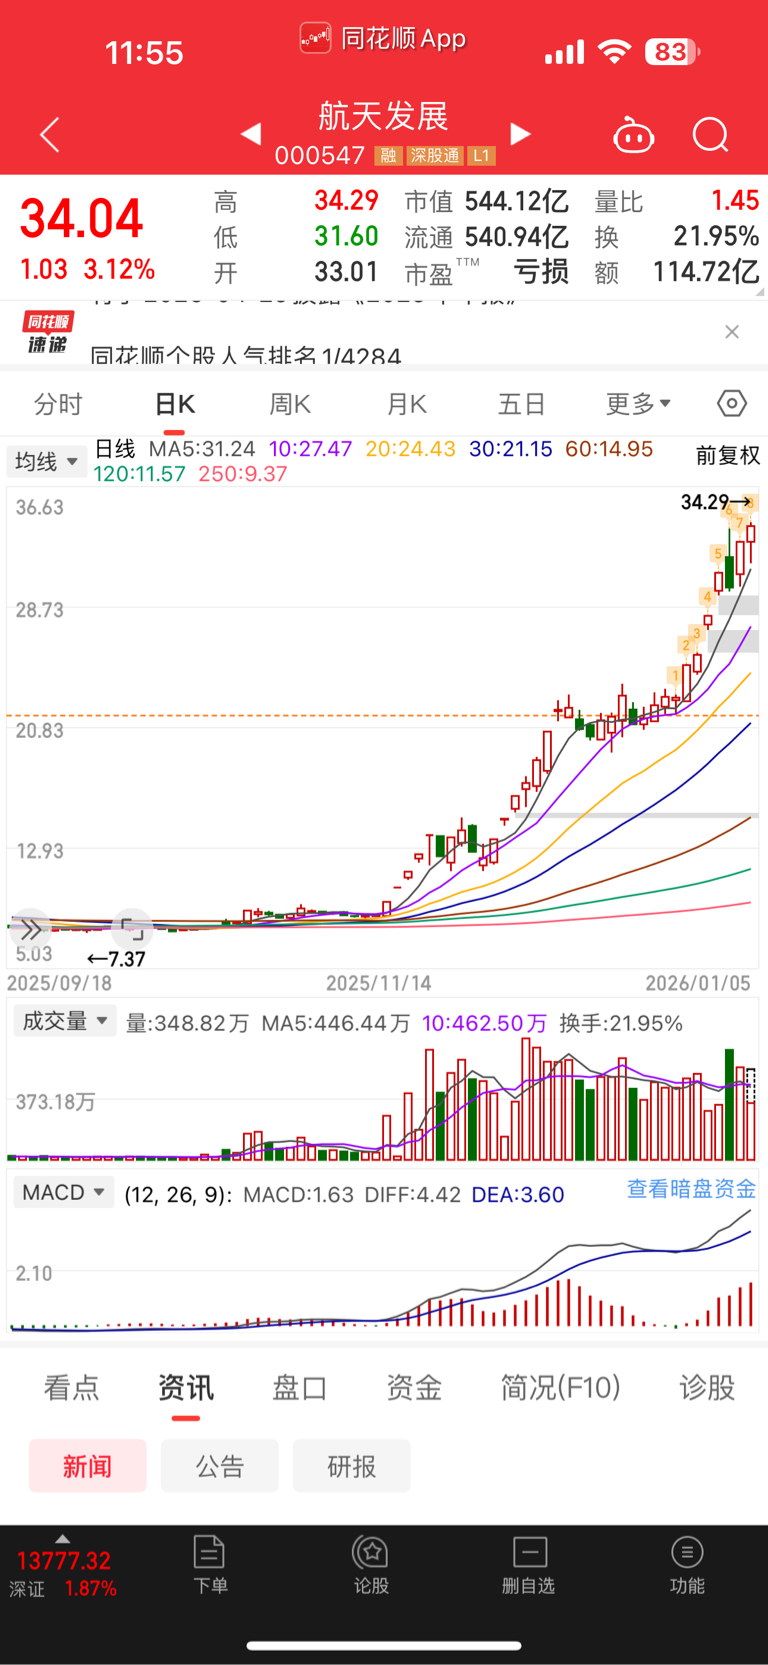This screenshot has width=768, height=1665.
Task: Tap the back arrow in header
Action: click(50, 134)
